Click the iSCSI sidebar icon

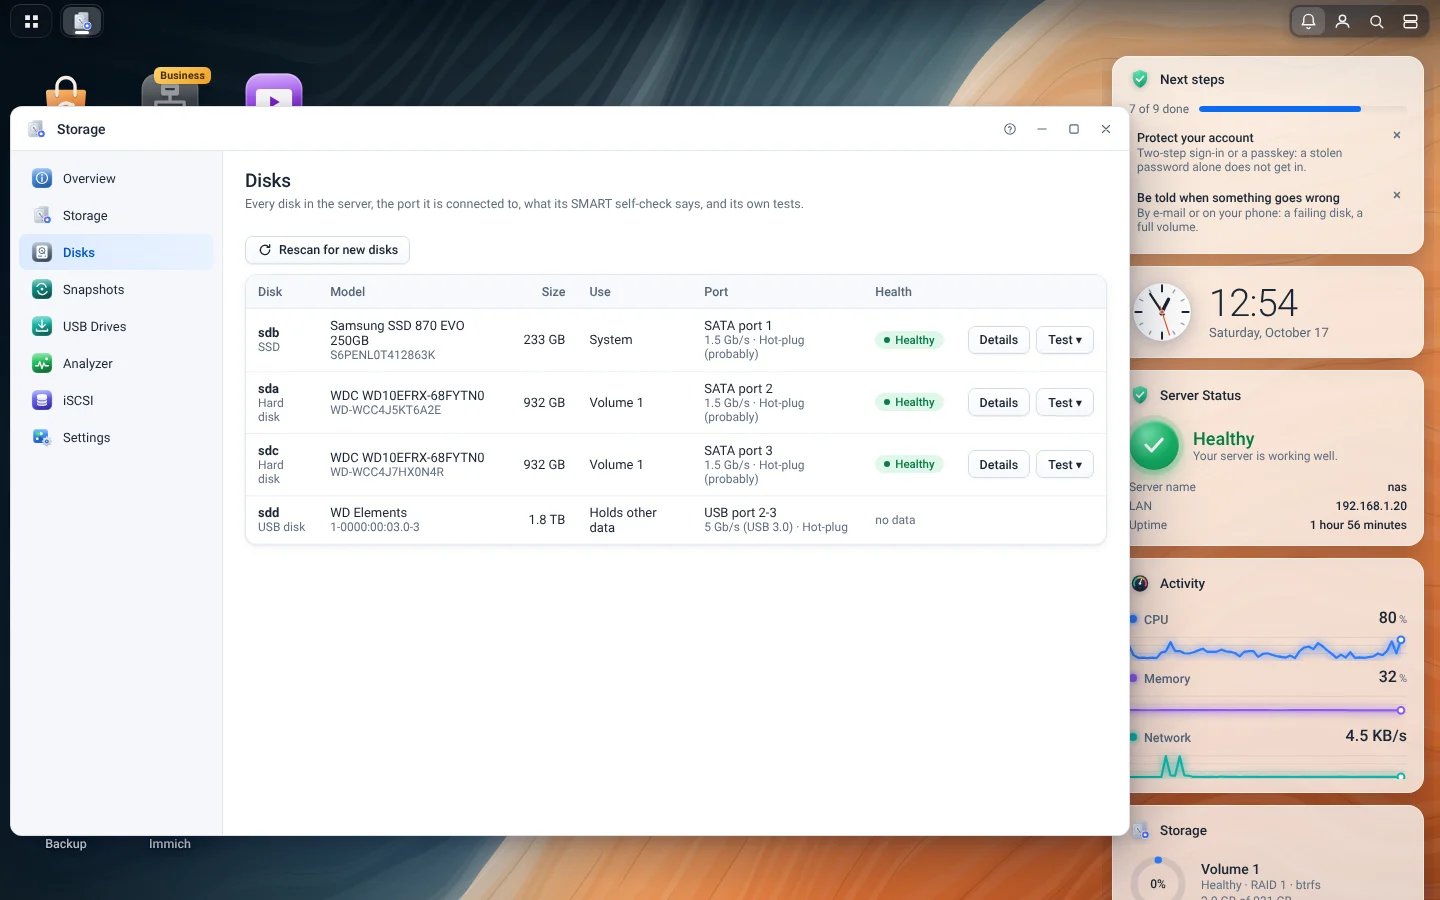pyautogui.click(x=42, y=400)
